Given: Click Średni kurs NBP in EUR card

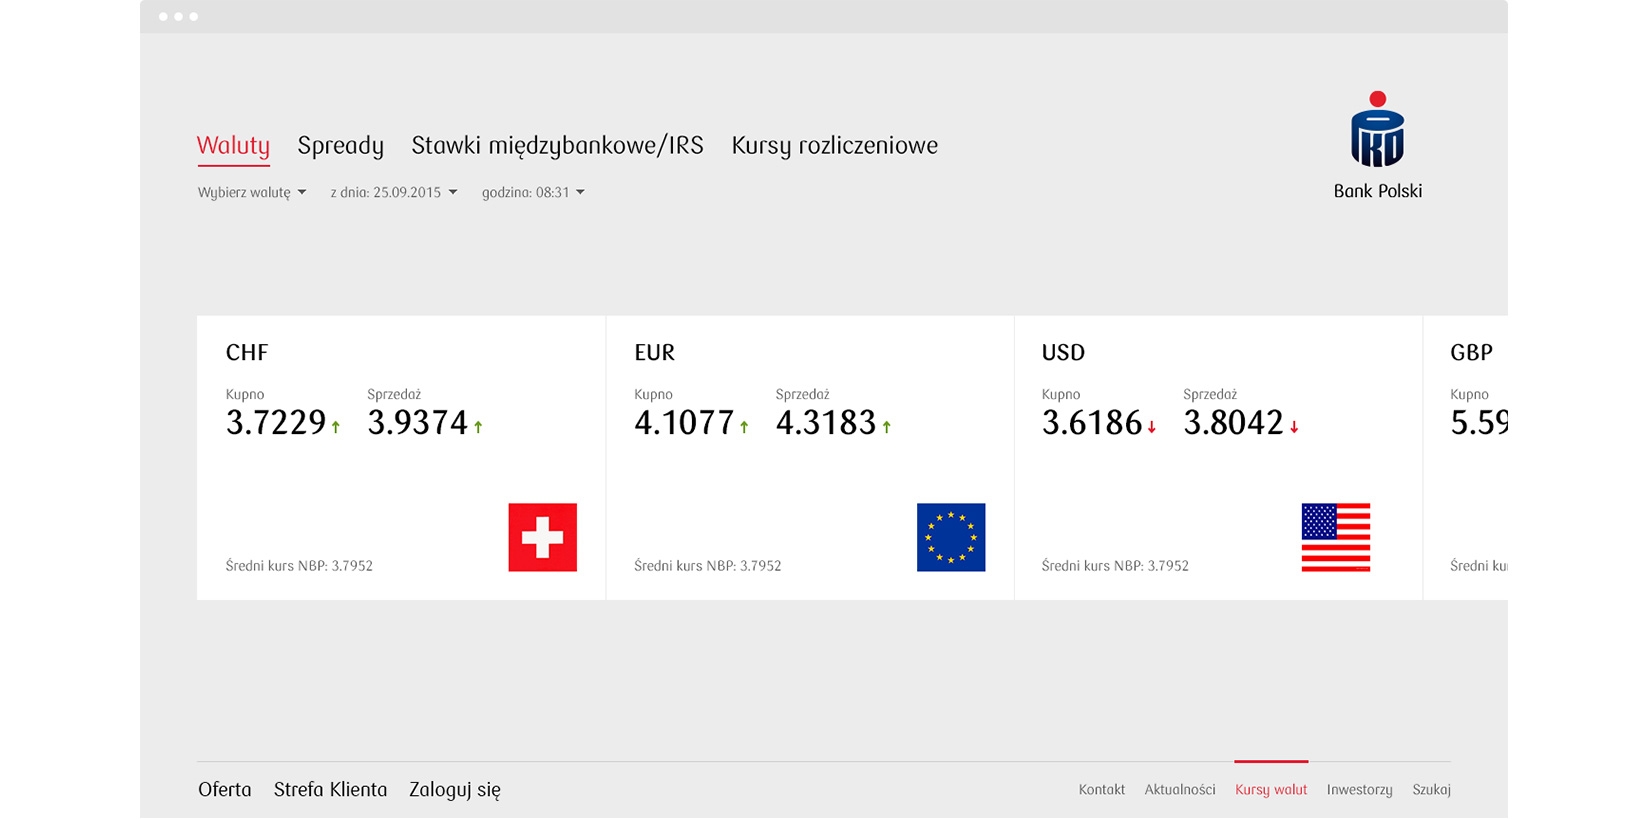Looking at the screenshot, I should click(708, 566).
